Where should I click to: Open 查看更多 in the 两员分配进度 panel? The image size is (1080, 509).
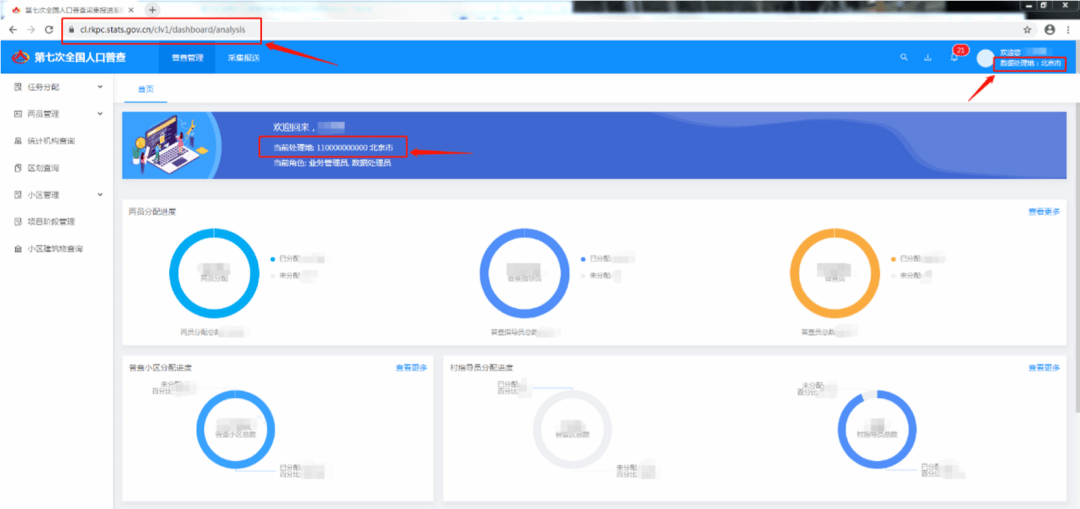[1044, 211]
